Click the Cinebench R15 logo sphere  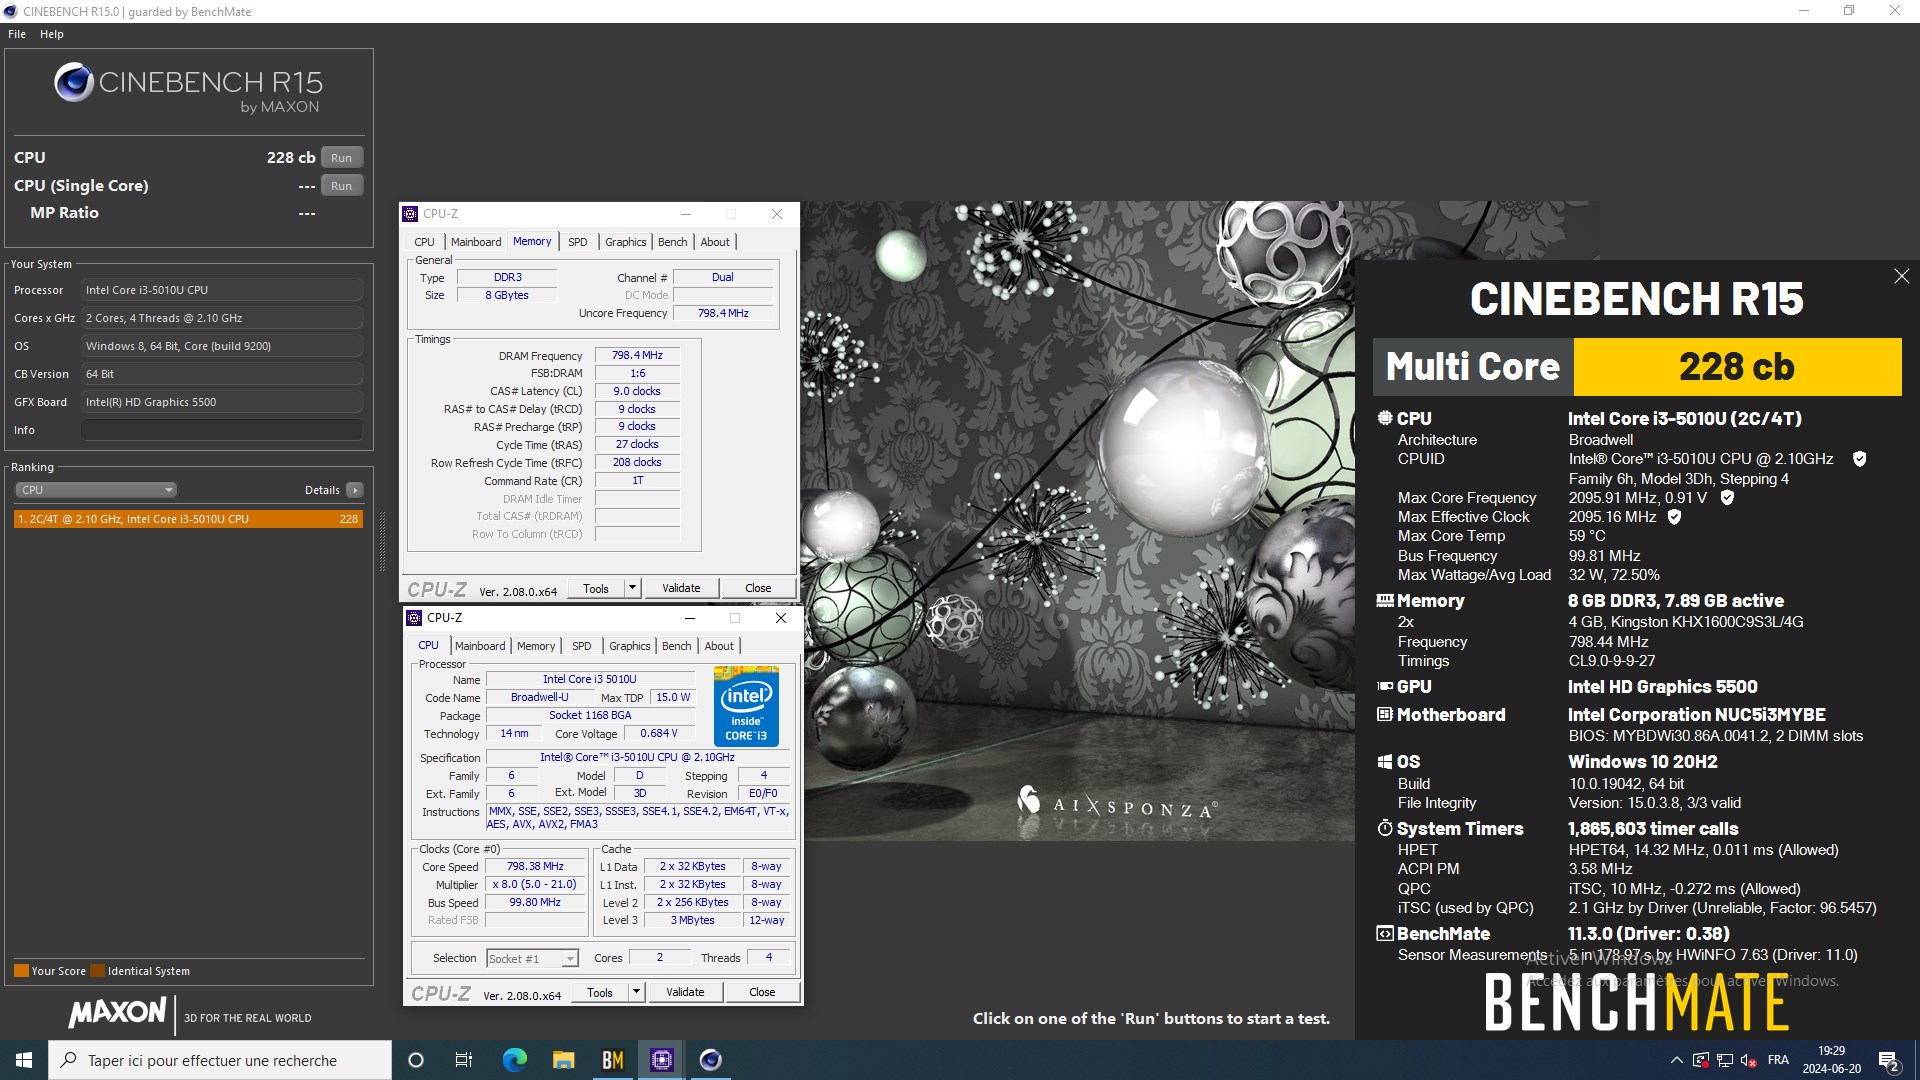pyautogui.click(x=74, y=83)
